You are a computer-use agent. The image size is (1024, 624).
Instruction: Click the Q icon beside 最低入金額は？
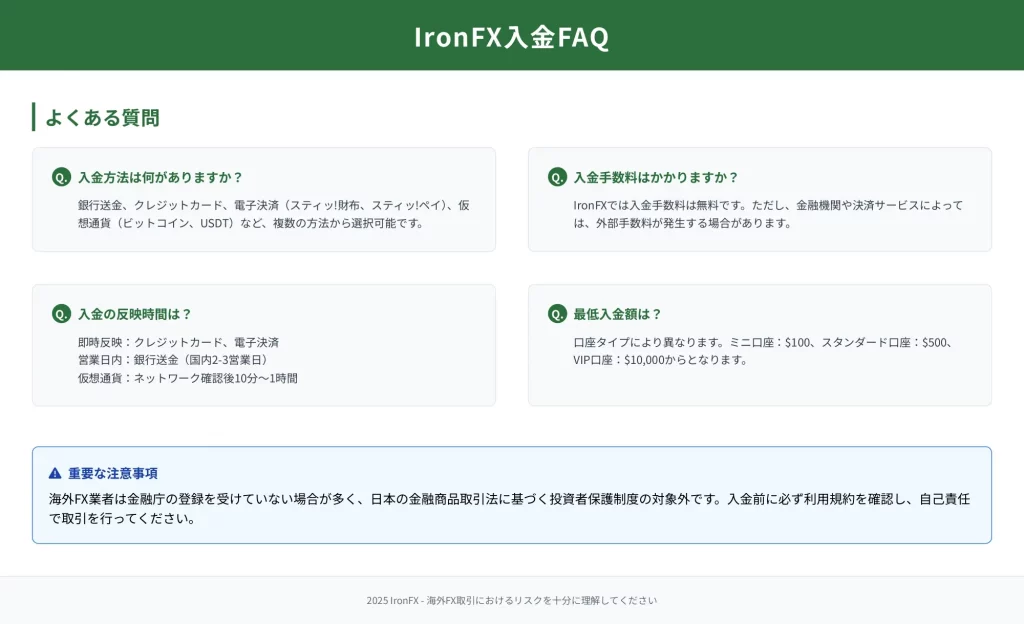[557, 314]
